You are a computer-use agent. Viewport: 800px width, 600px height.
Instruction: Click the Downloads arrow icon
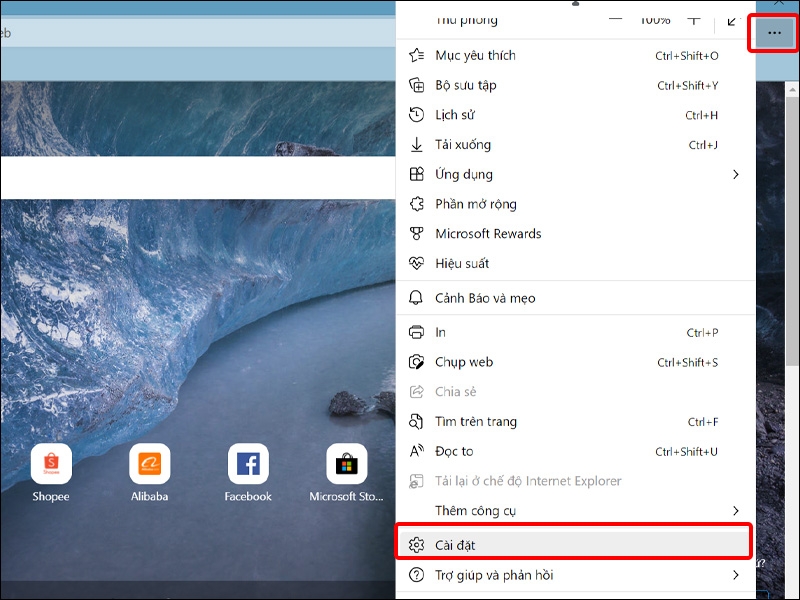(x=416, y=144)
